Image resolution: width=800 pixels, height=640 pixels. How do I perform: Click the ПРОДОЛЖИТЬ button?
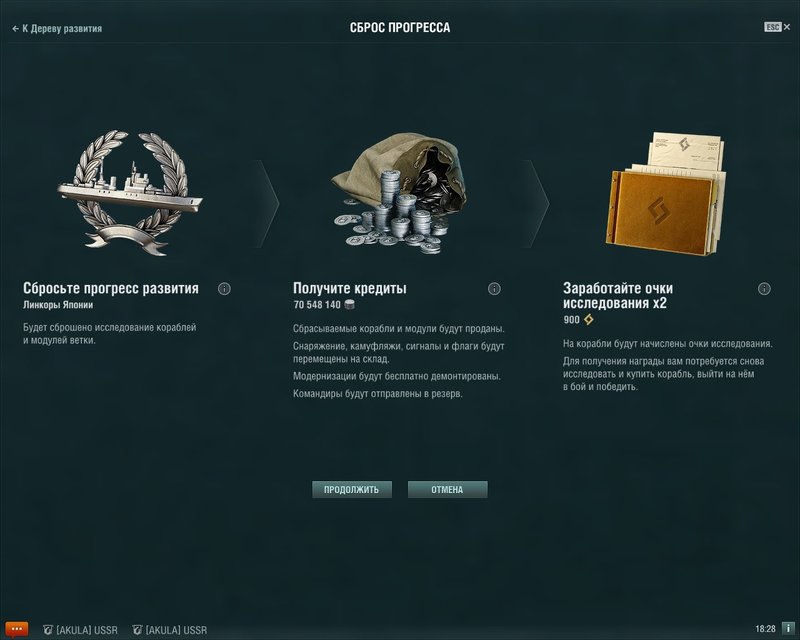[352, 489]
